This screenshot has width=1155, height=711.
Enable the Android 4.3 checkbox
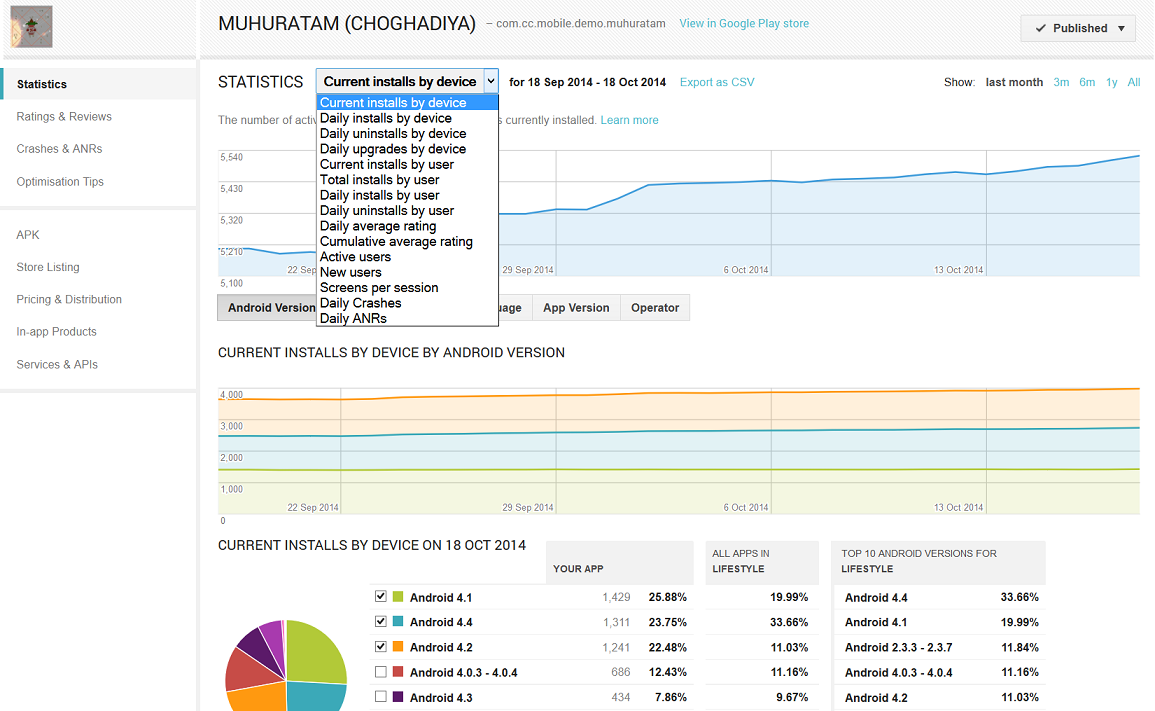[380, 696]
